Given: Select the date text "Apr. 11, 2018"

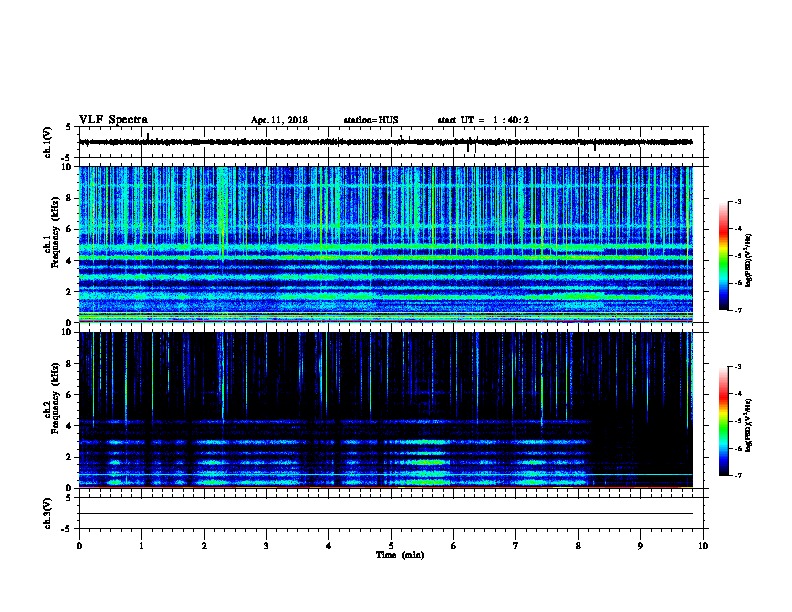Looking at the screenshot, I should [x=279, y=120].
